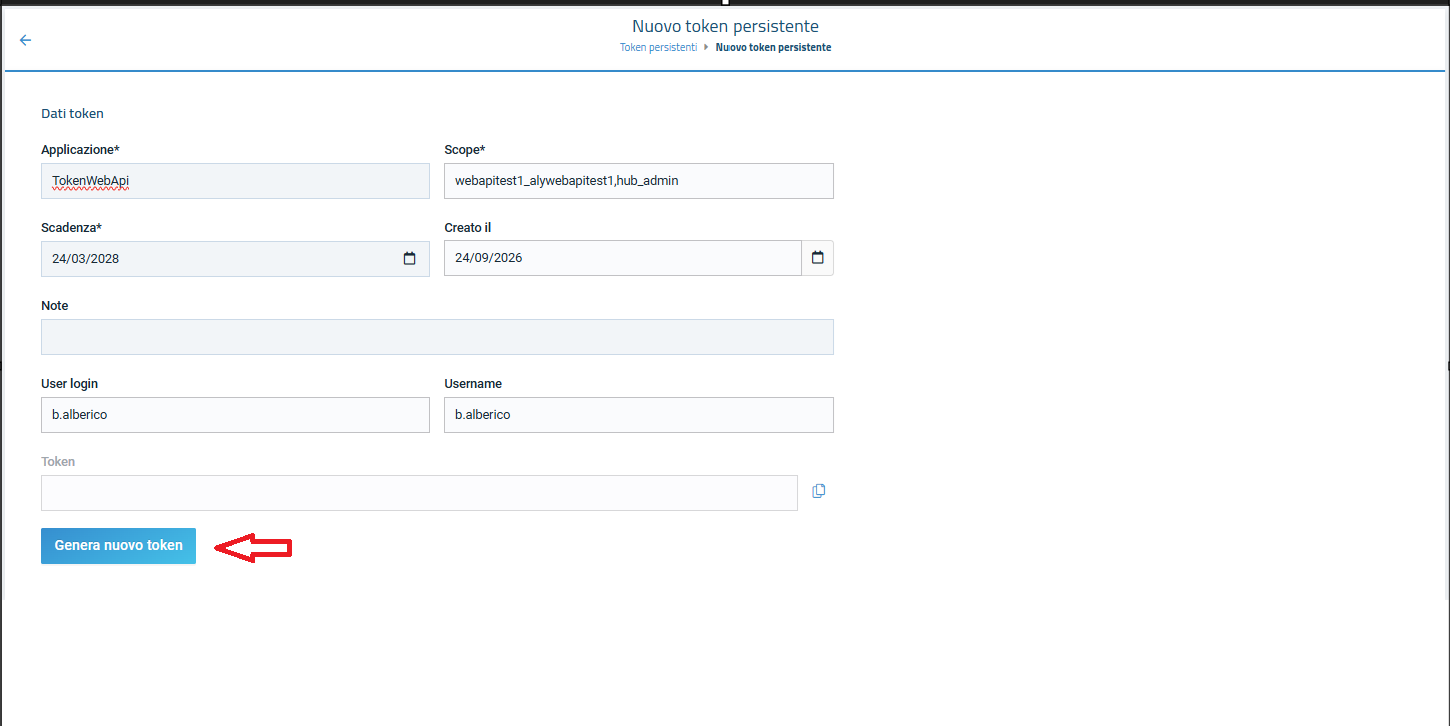Click the Nuovo token persistente page title
Screen dimensions: 1450x726
click(x=725, y=26)
